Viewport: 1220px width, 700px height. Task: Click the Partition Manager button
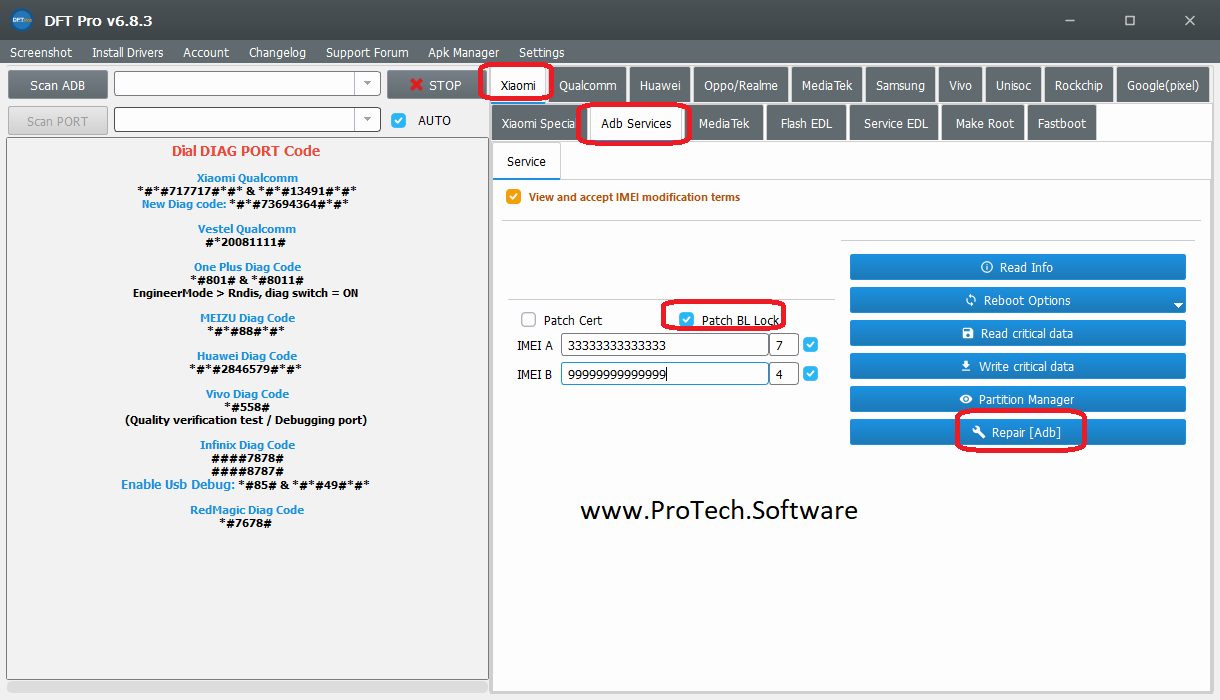1018,399
